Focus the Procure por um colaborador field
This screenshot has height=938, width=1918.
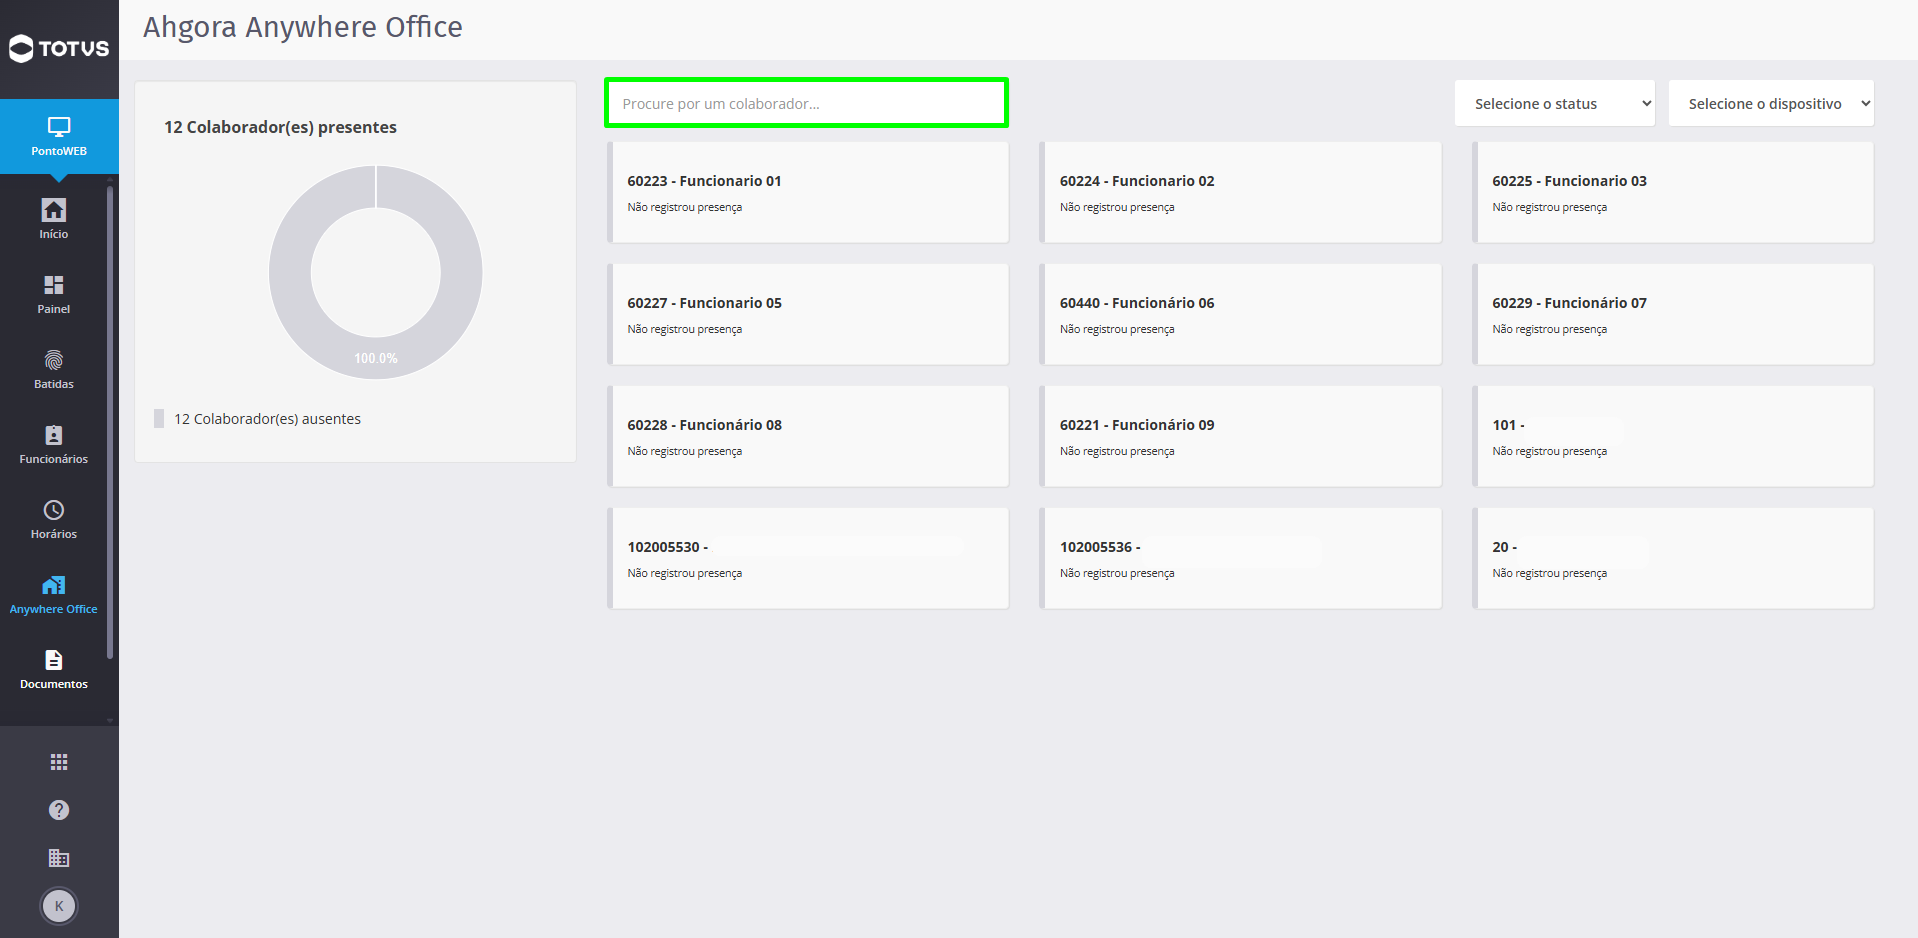tap(806, 103)
